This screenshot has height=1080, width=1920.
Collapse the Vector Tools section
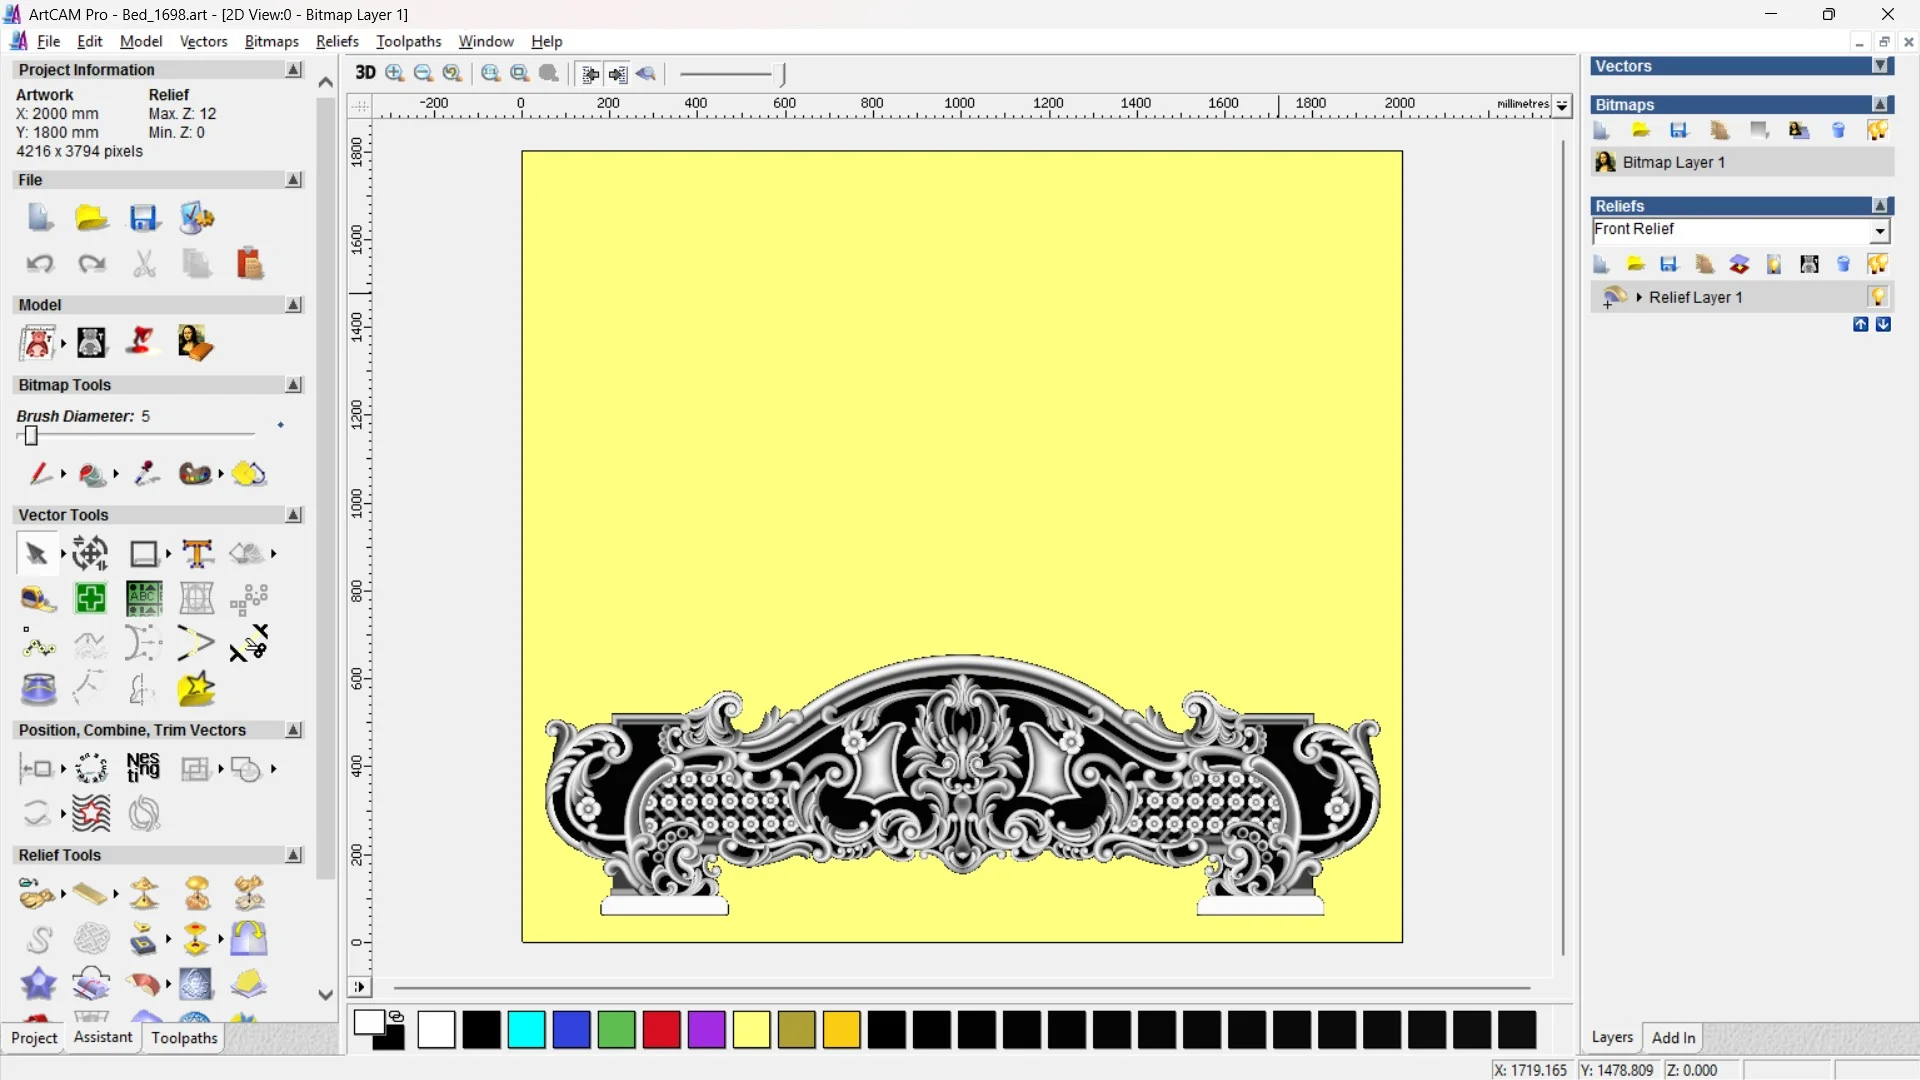click(294, 514)
